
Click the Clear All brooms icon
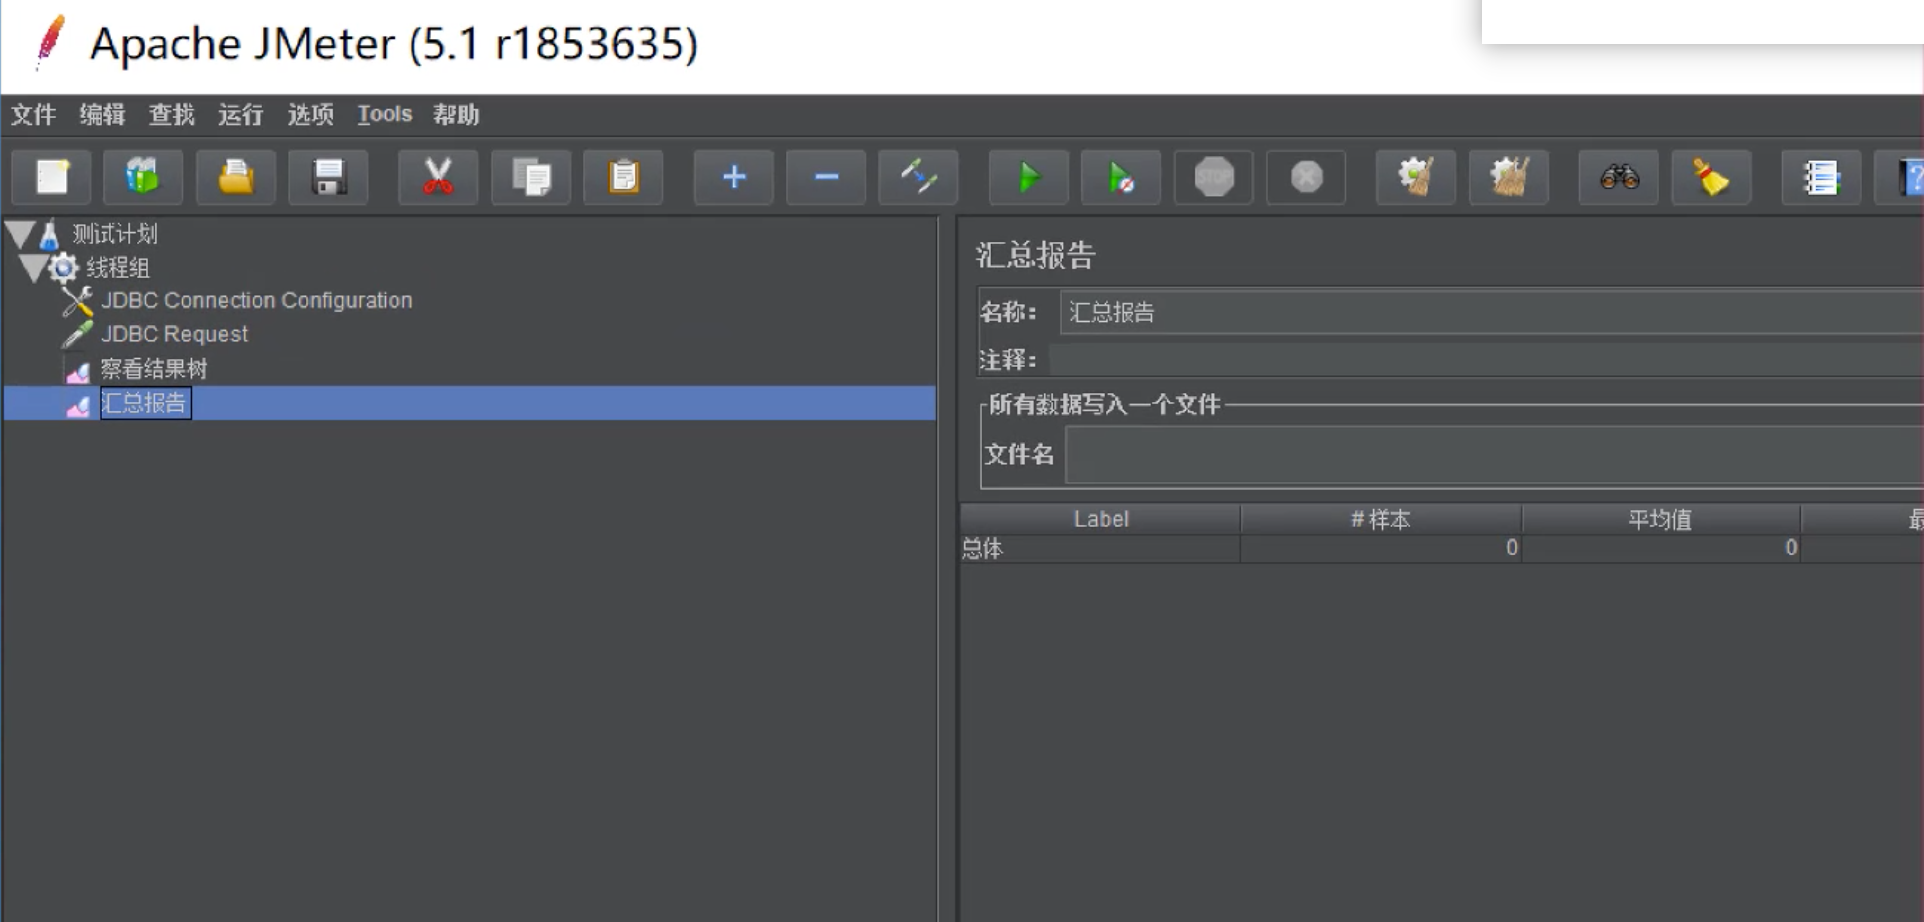(x=1509, y=178)
